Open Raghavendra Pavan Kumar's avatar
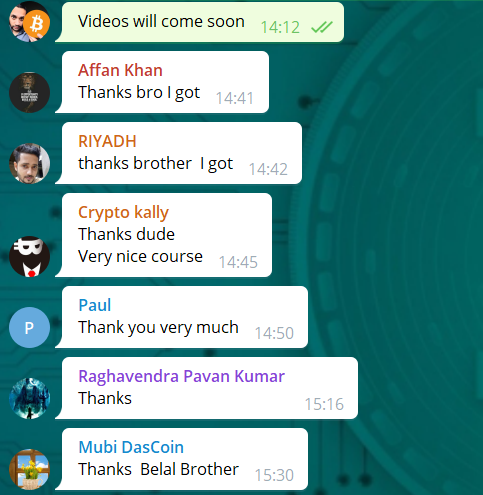483x495 pixels. coord(29,399)
